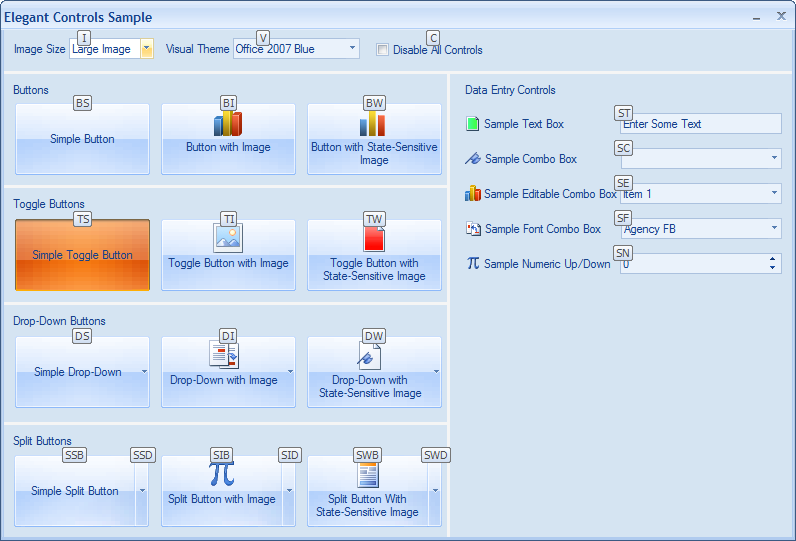The image size is (796, 541).
Task: Click the Split Button with Image label
Action: (x=222, y=499)
